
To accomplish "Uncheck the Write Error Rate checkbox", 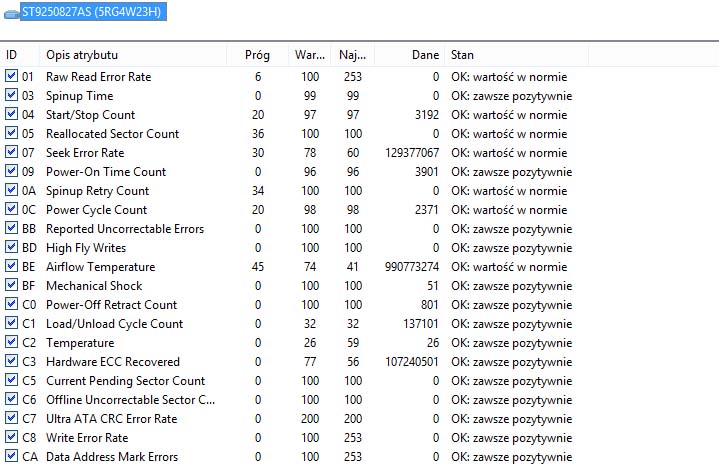I will tap(11, 437).
